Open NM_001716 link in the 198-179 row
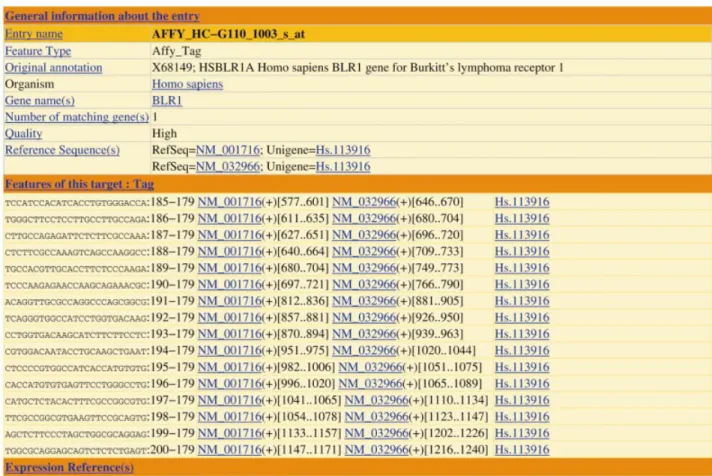Image resolution: width=712 pixels, height=476 pixels. click(x=230, y=416)
